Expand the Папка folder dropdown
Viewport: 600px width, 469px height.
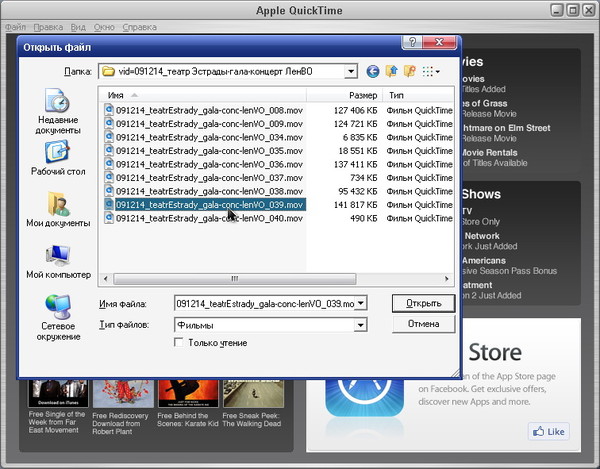(x=351, y=71)
